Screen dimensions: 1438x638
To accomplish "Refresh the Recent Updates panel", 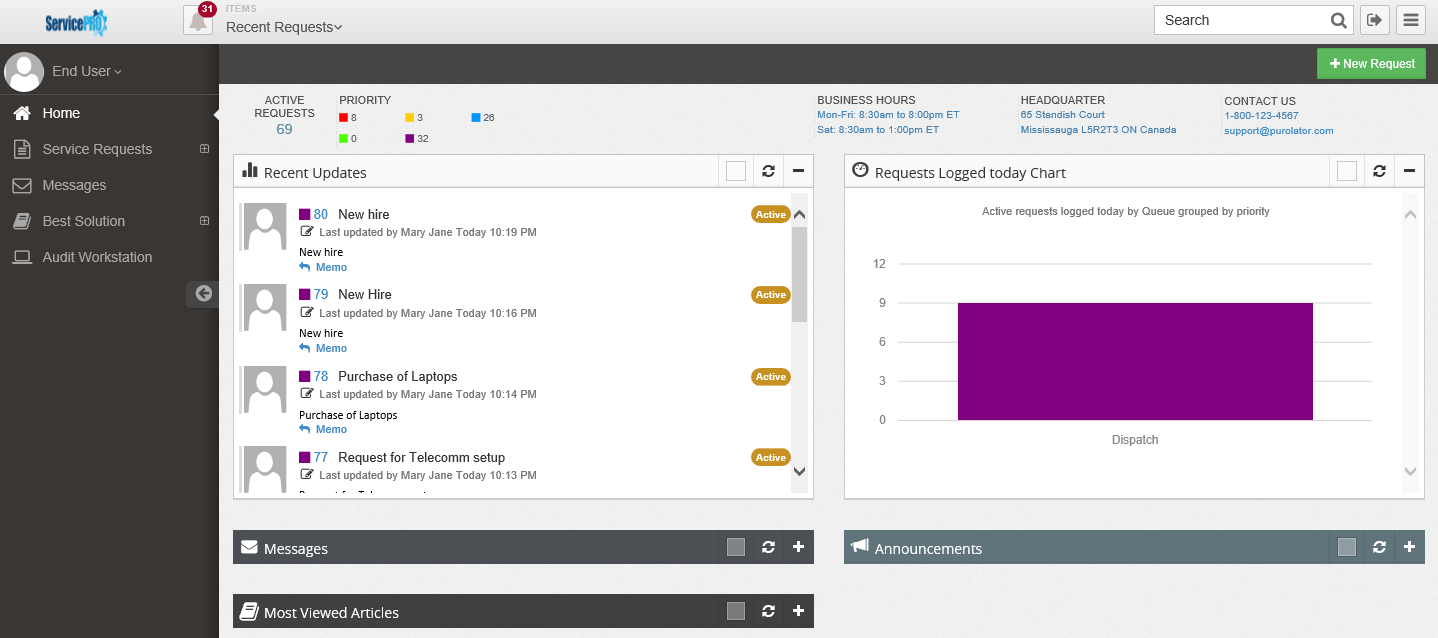I will point(768,171).
